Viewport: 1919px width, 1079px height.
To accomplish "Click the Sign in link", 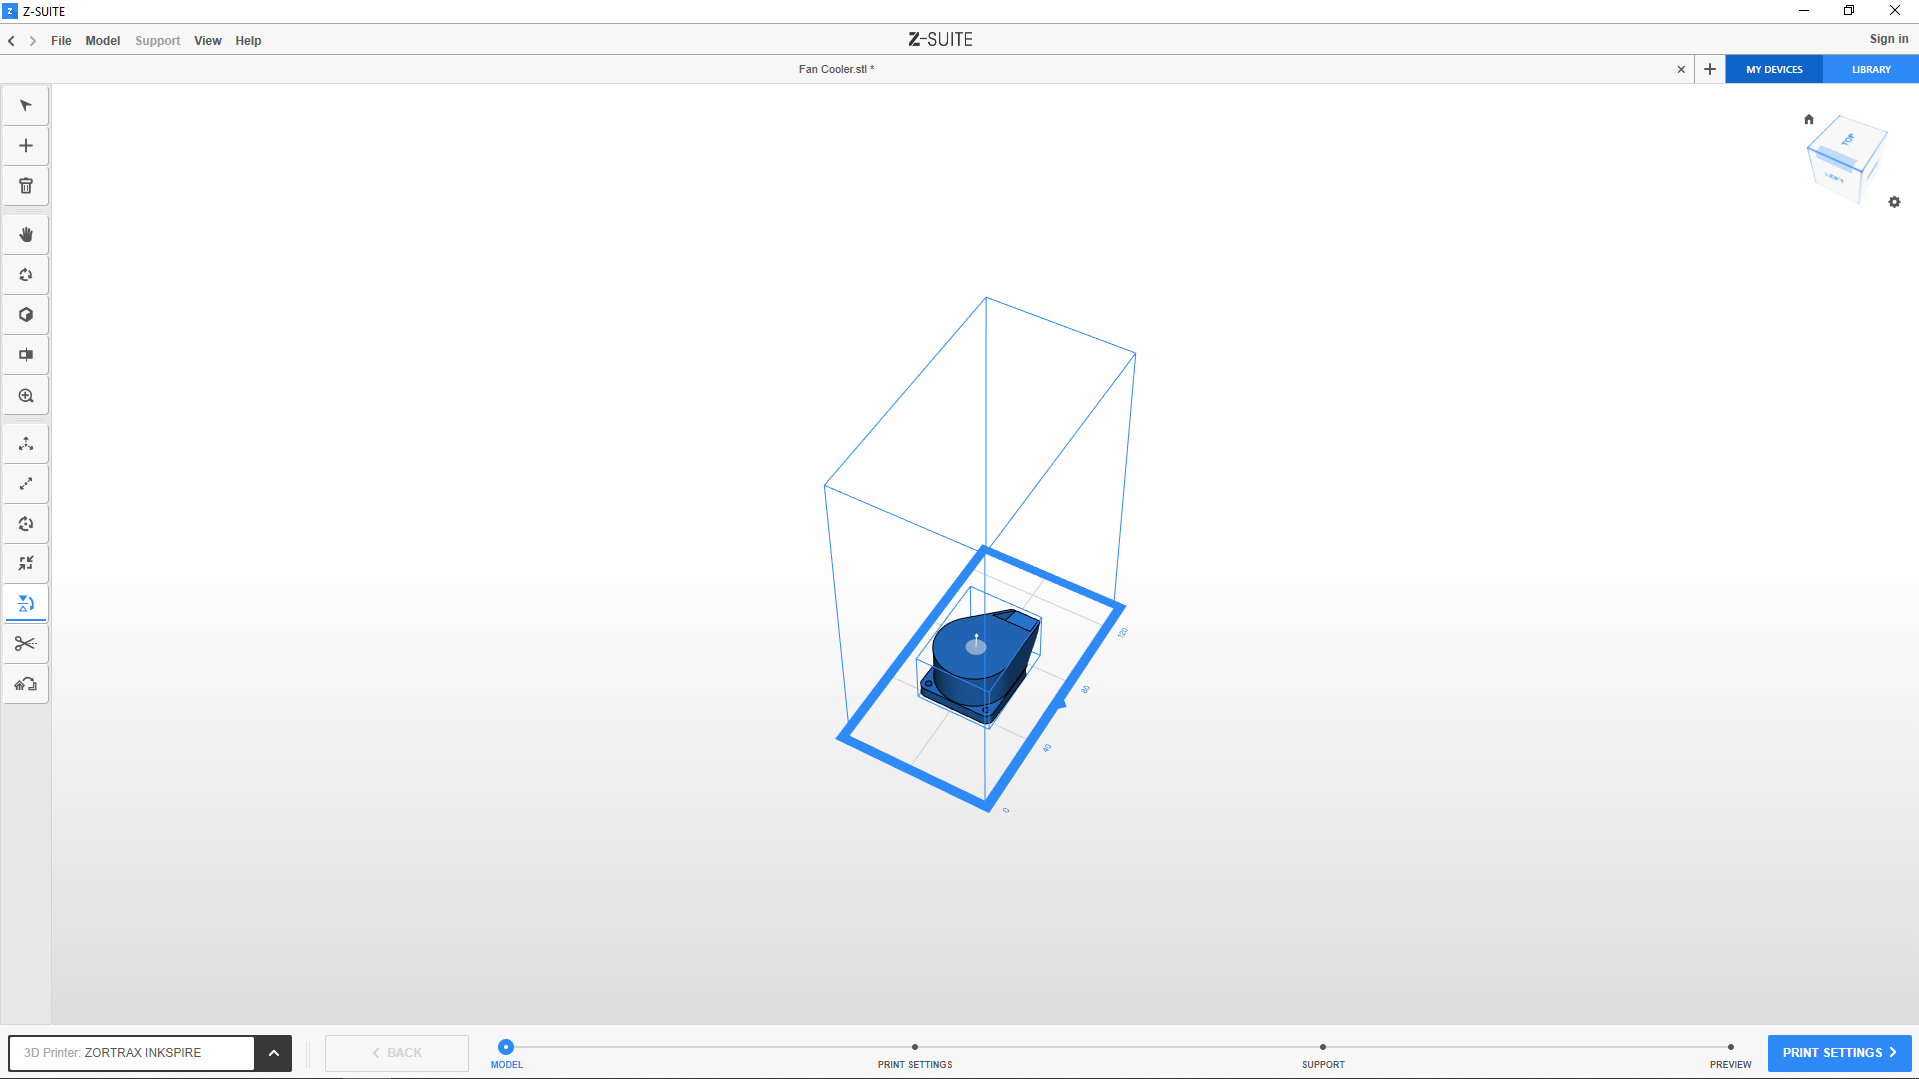I will [x=1888, y=39].
